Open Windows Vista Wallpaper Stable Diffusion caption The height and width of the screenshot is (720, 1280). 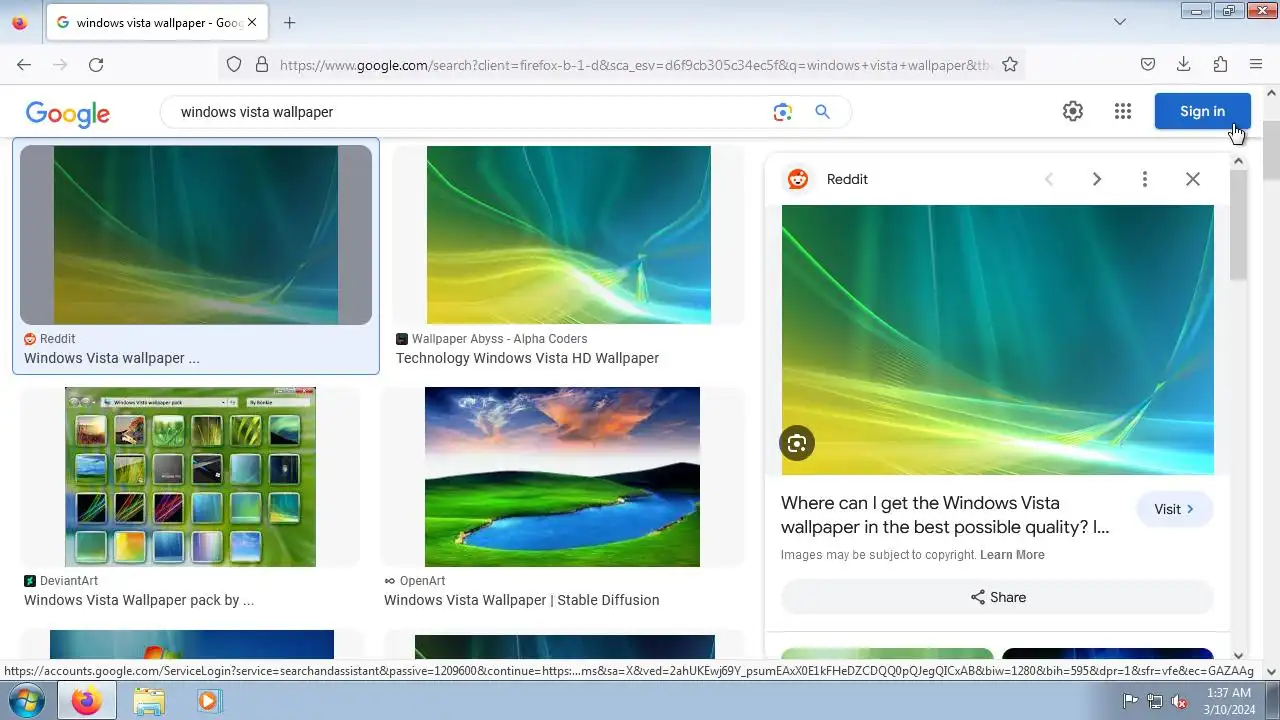521,600
